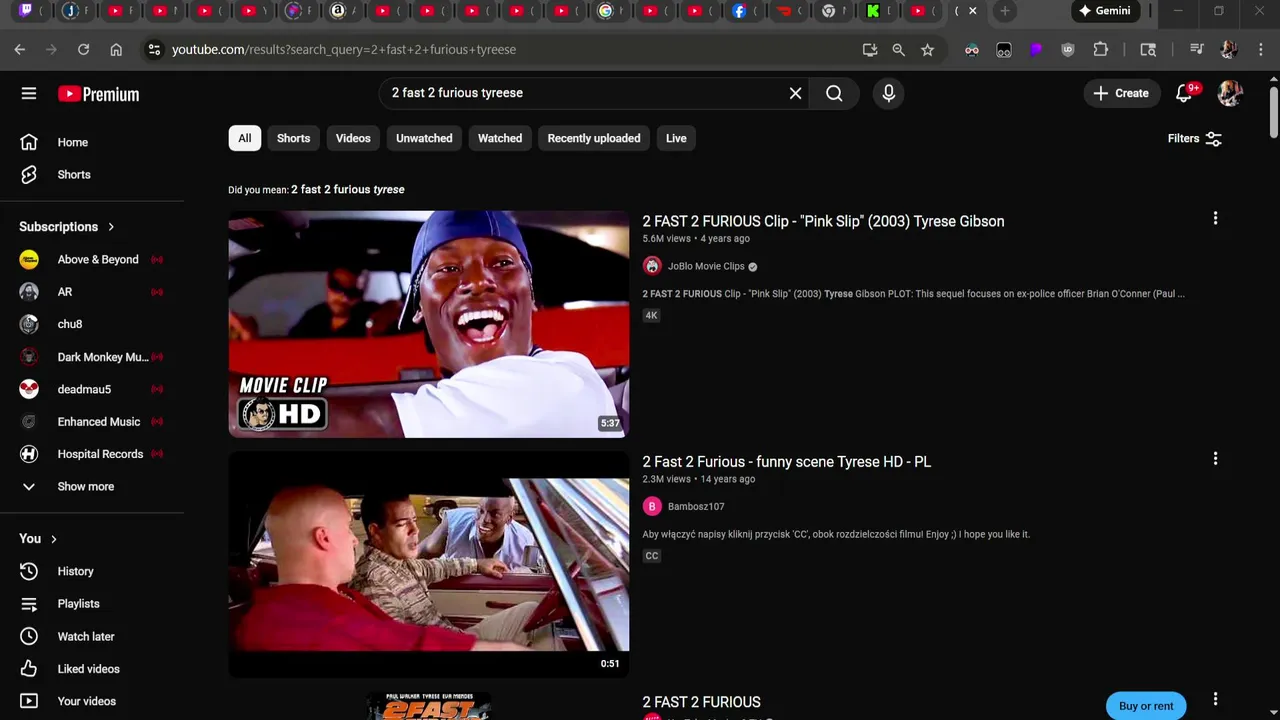The image size is (1280, 720).
Task: Run search with the magnifier button
Action: coord(834,93)
